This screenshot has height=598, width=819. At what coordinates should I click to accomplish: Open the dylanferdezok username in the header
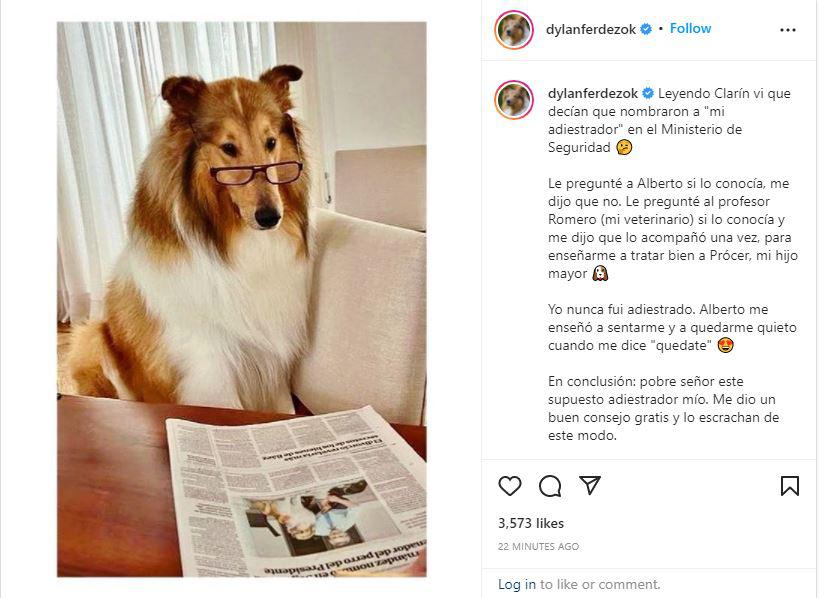[591, 29]
